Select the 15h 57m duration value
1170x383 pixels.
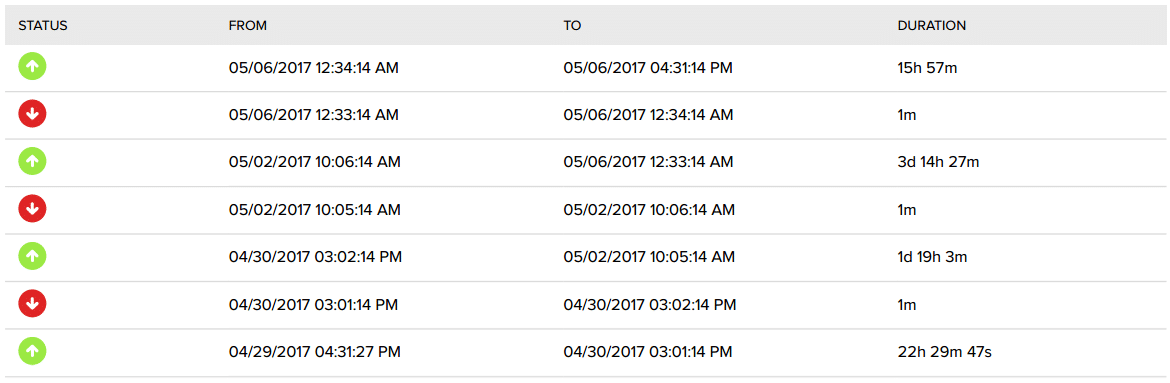(x=927, y=68)
